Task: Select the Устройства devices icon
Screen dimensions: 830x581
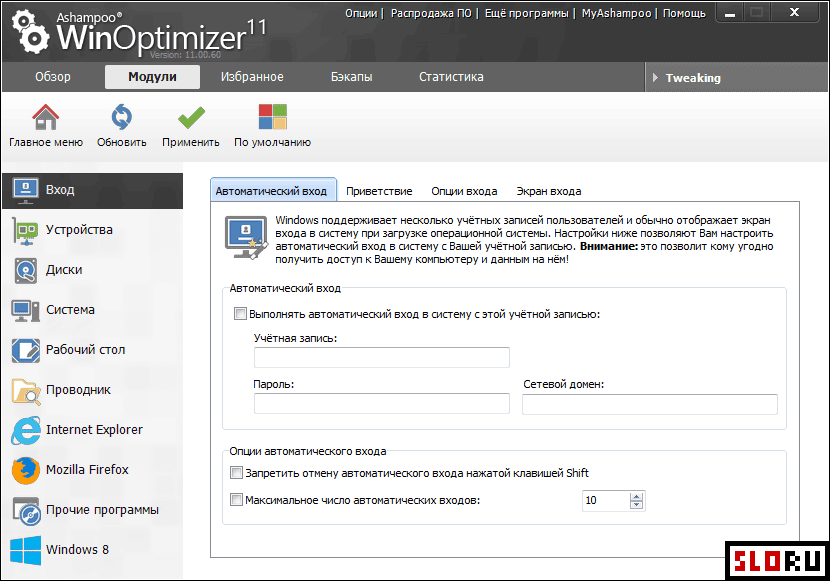Action: [25, 231]
